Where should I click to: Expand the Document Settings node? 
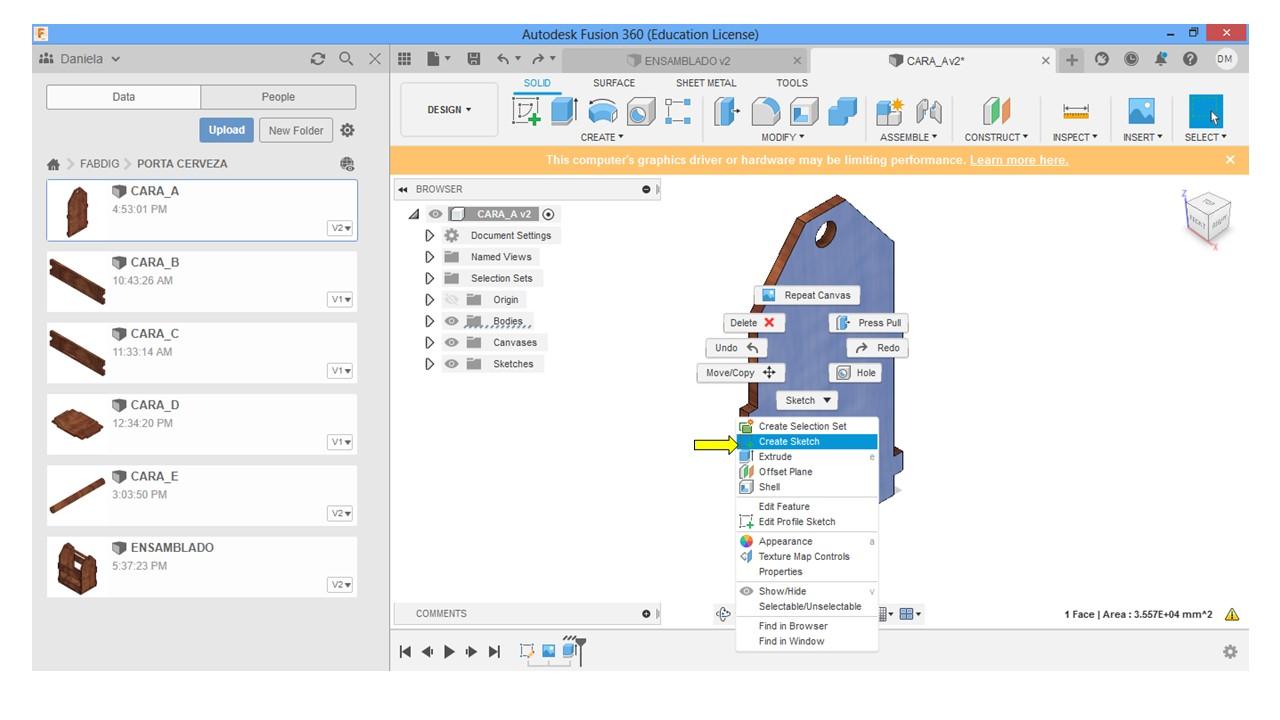(x=430, y=236)
